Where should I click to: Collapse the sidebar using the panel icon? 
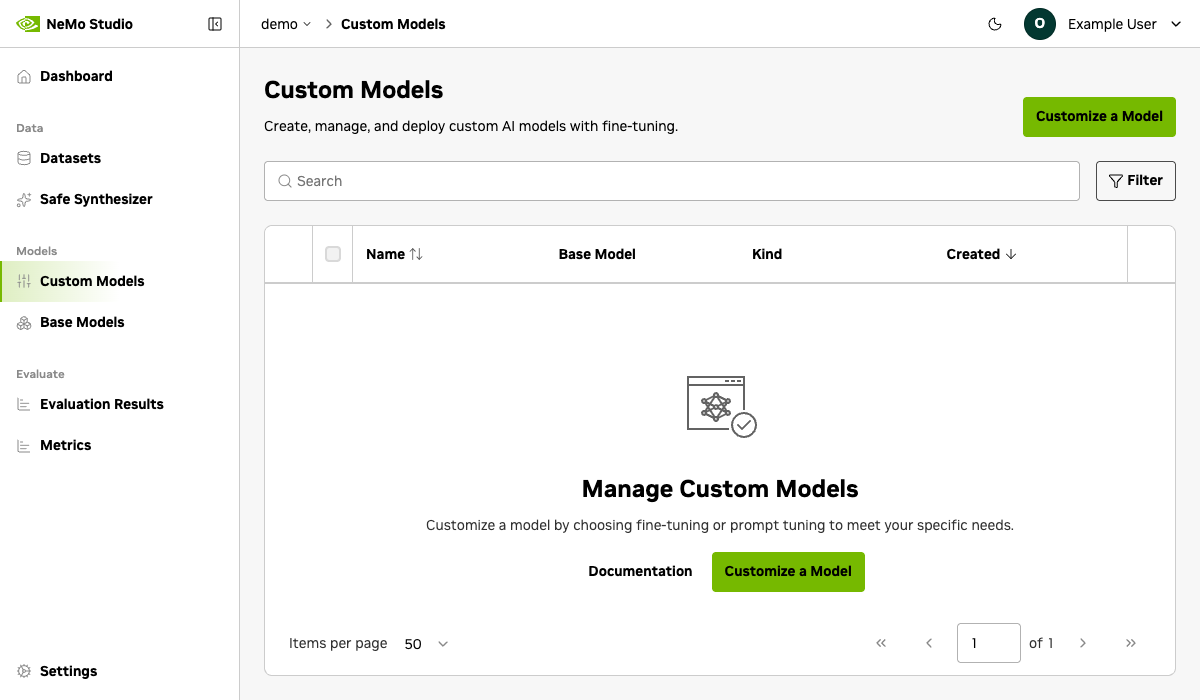(x=215, y=23)
